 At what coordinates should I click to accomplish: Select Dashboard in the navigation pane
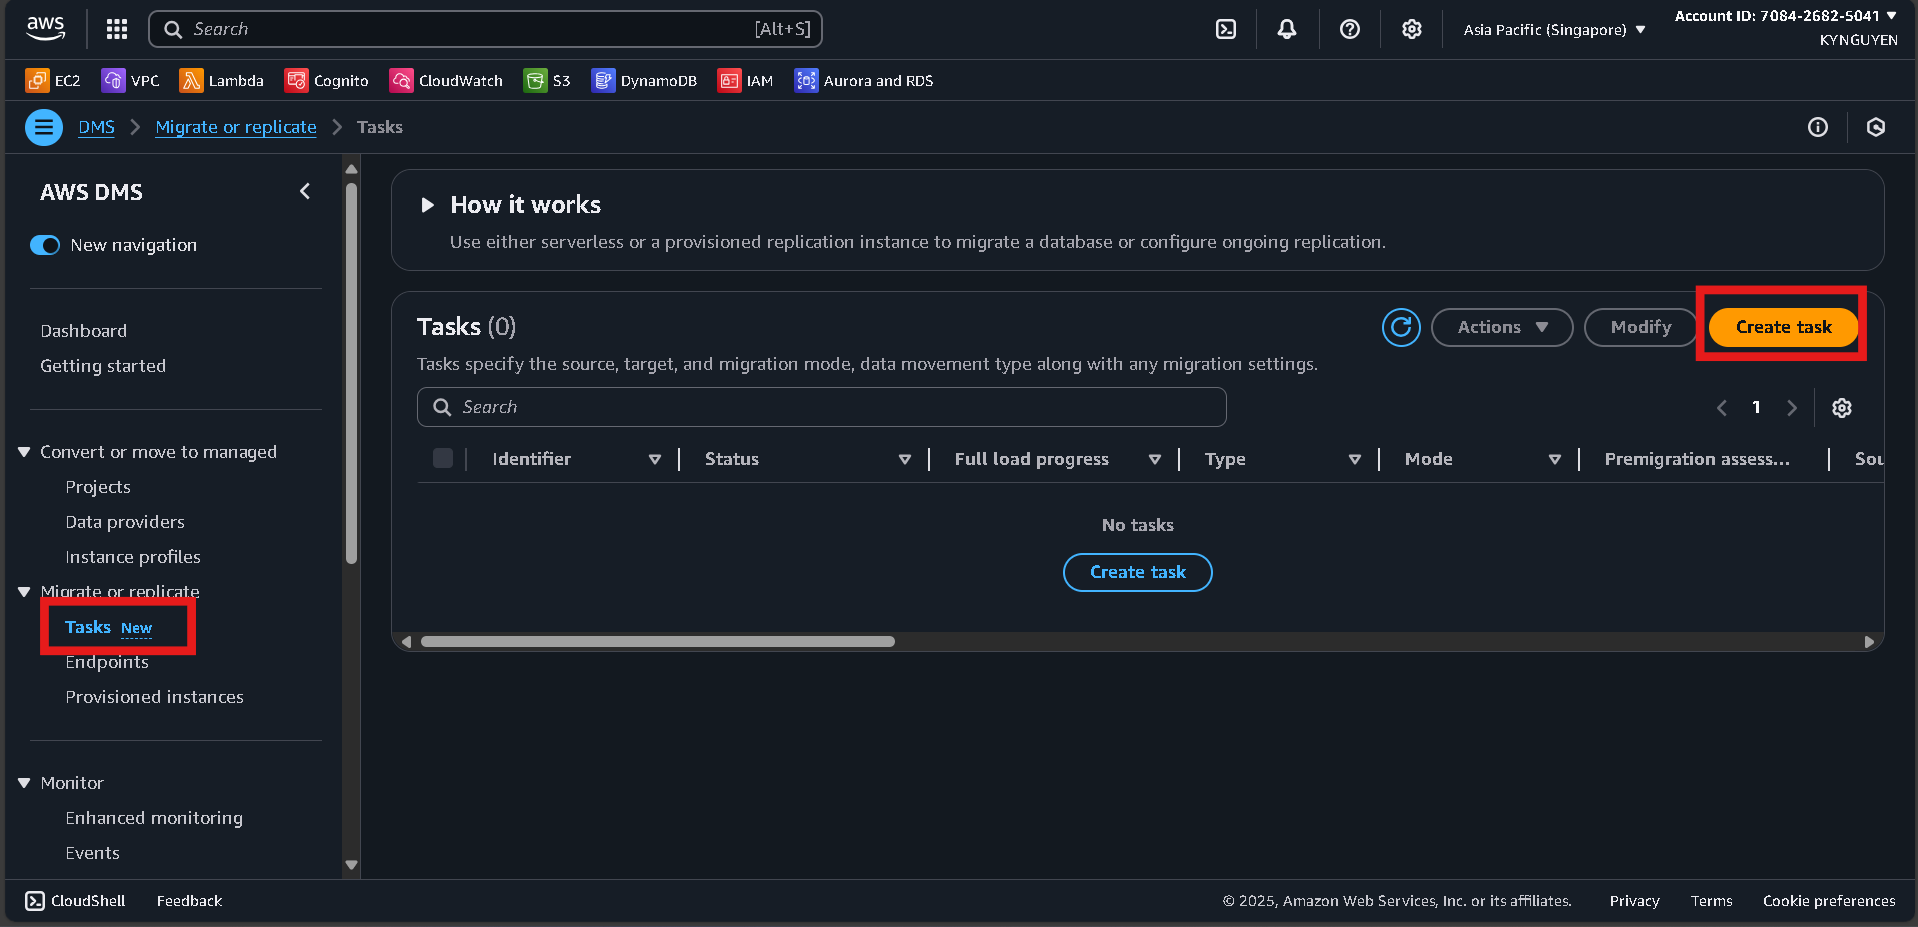pos(83,331)
